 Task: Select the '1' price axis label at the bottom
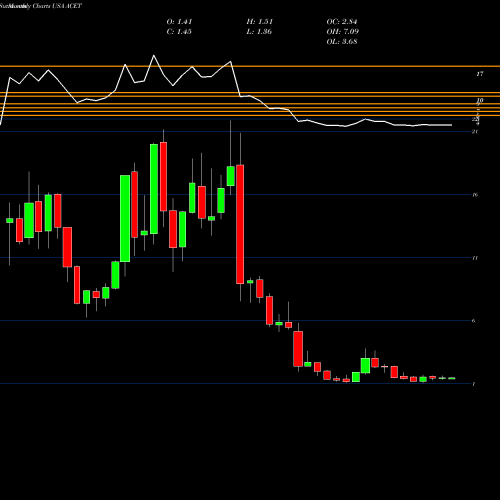point(474,384)
